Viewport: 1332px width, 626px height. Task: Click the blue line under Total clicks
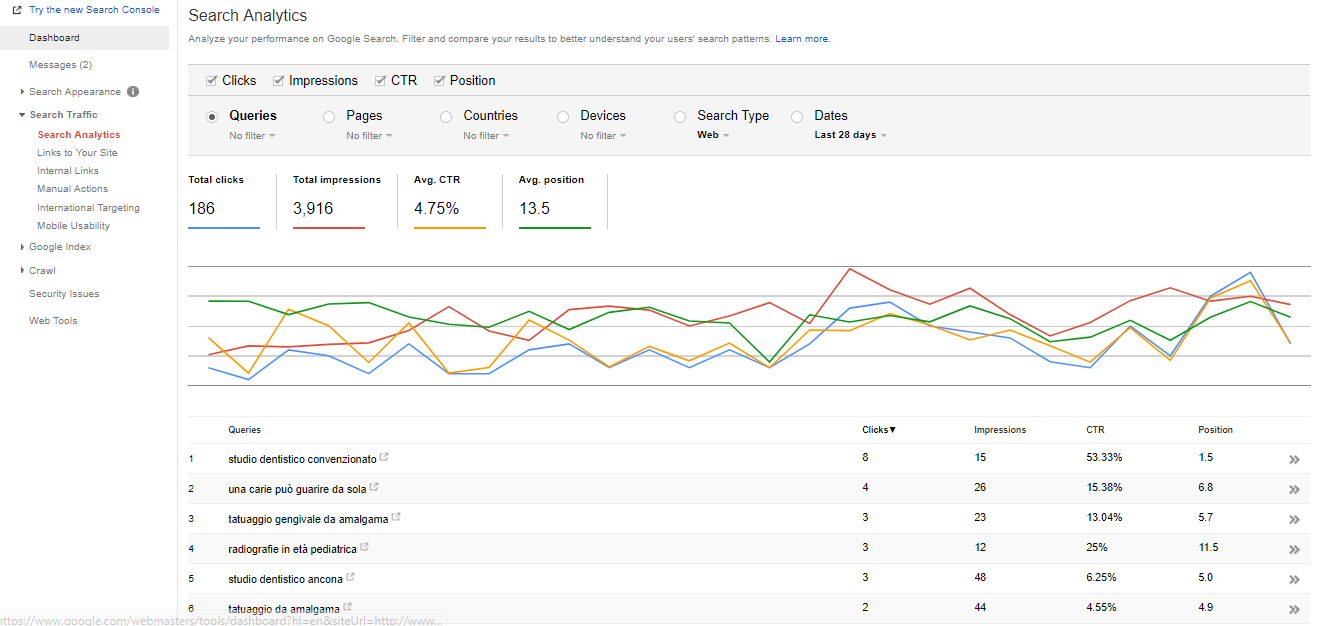coord(224,228)
